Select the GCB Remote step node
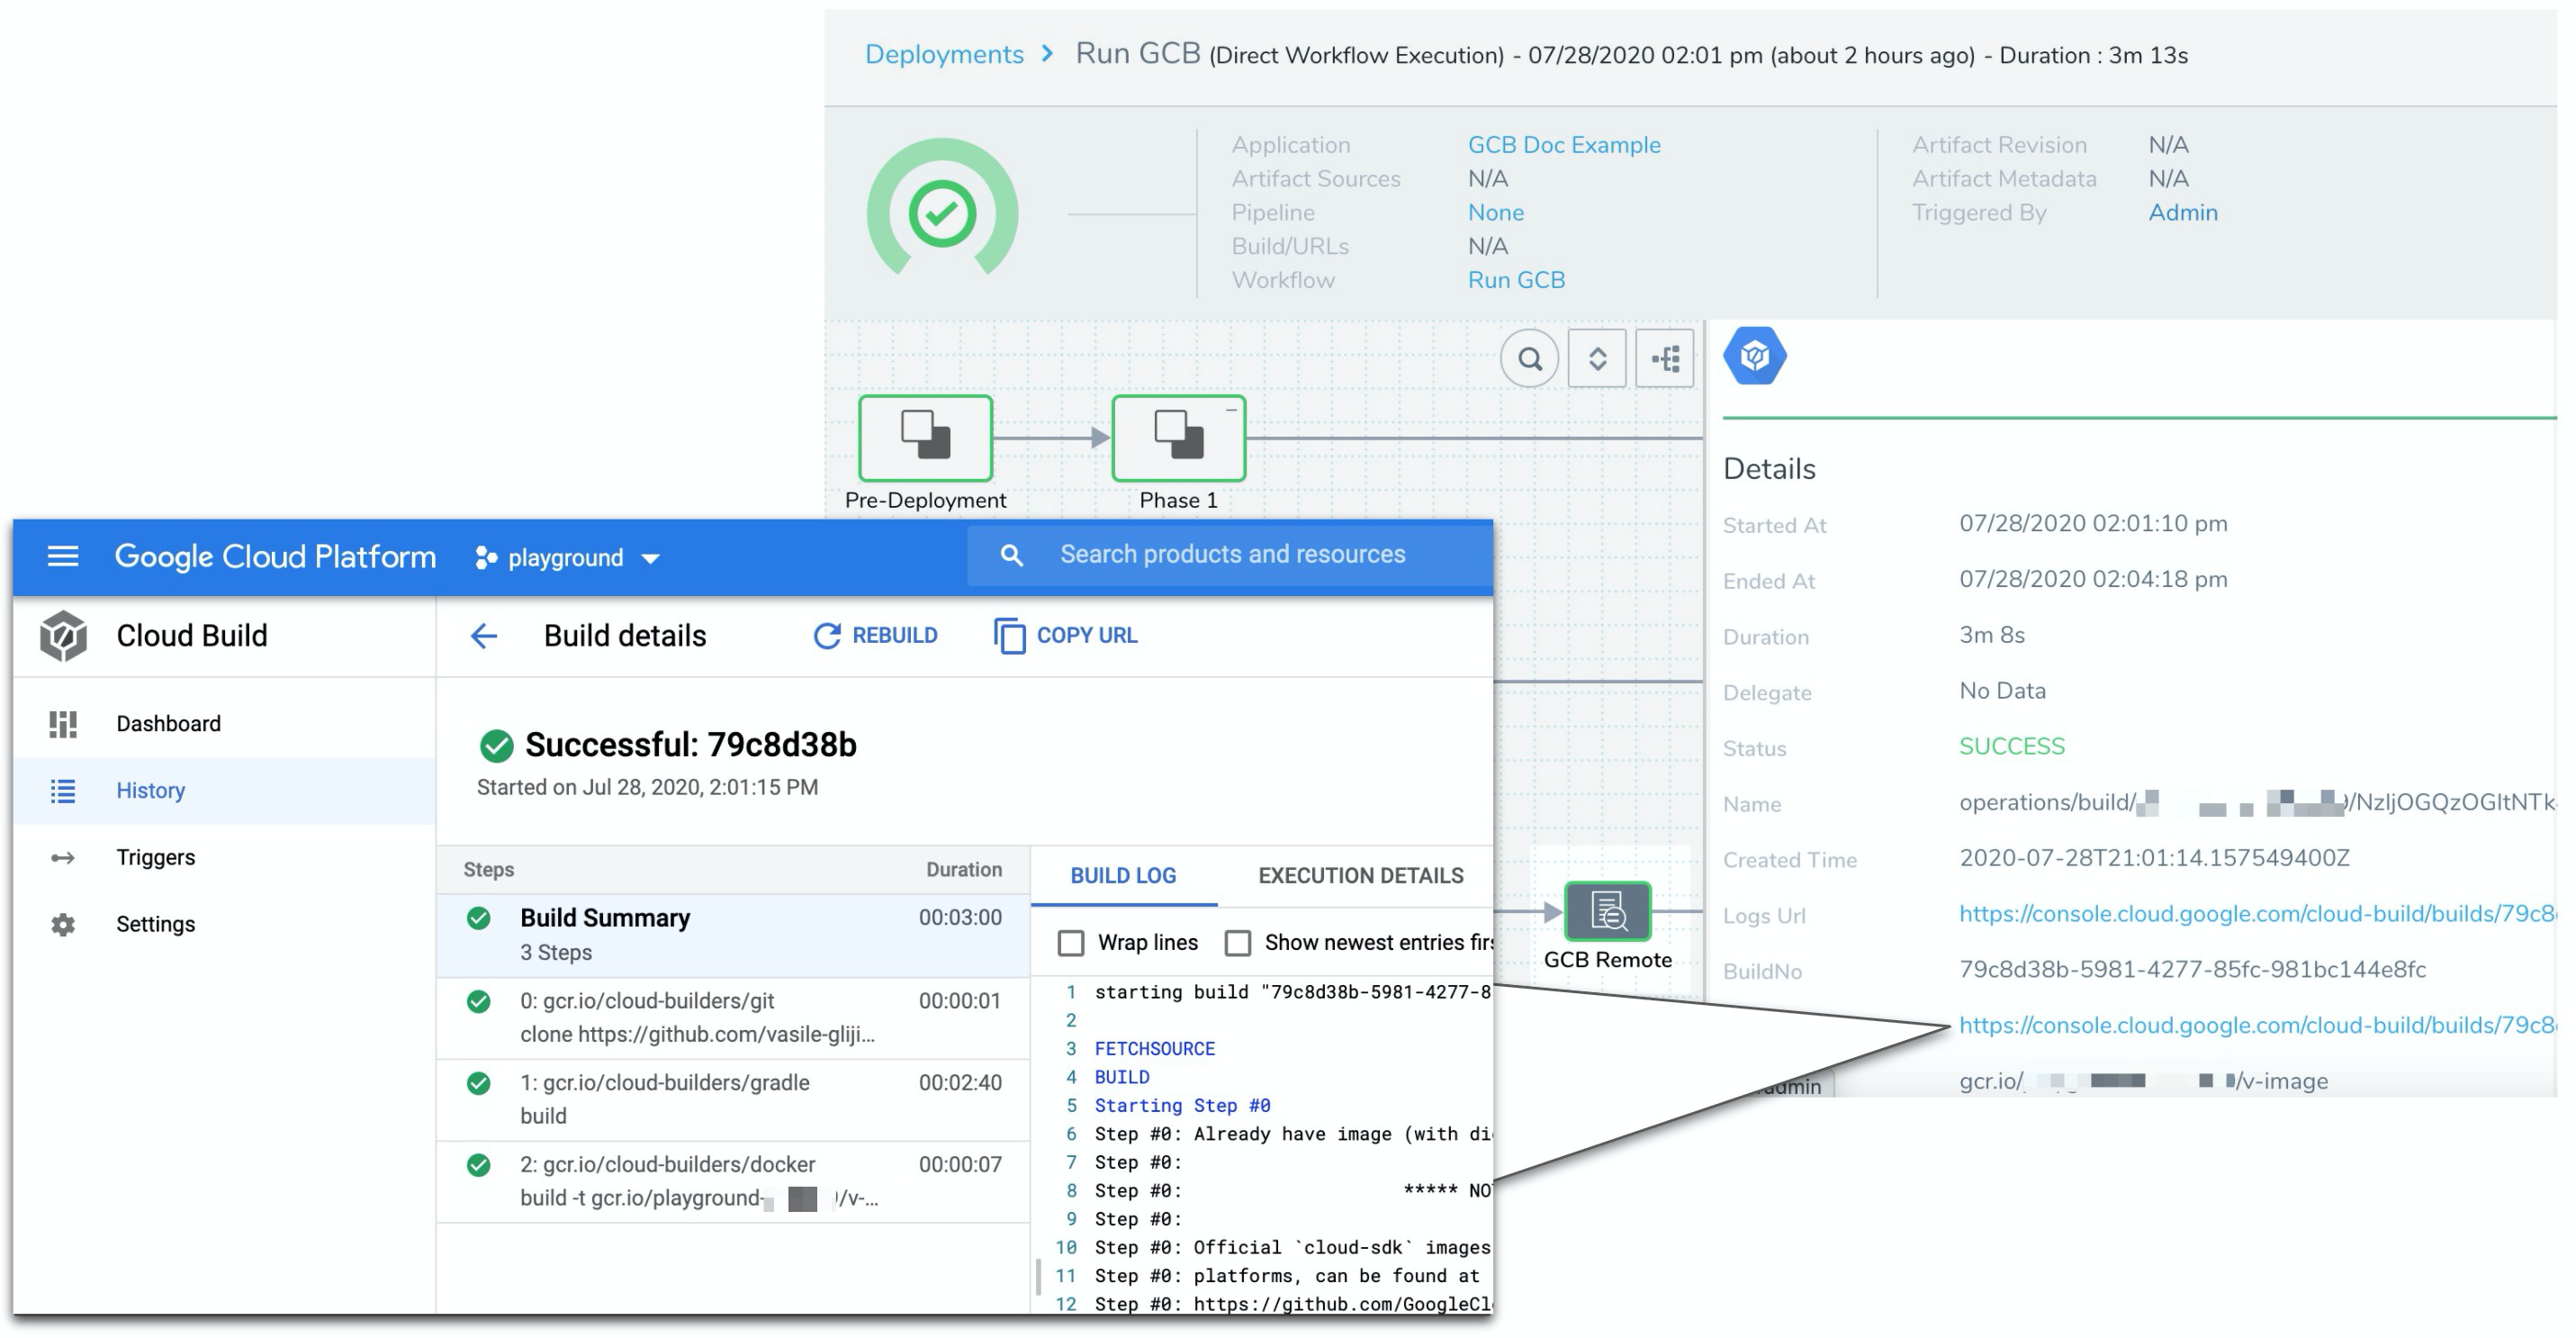The height and width of the screenshot is (1338, 2576). [1607, 911]
